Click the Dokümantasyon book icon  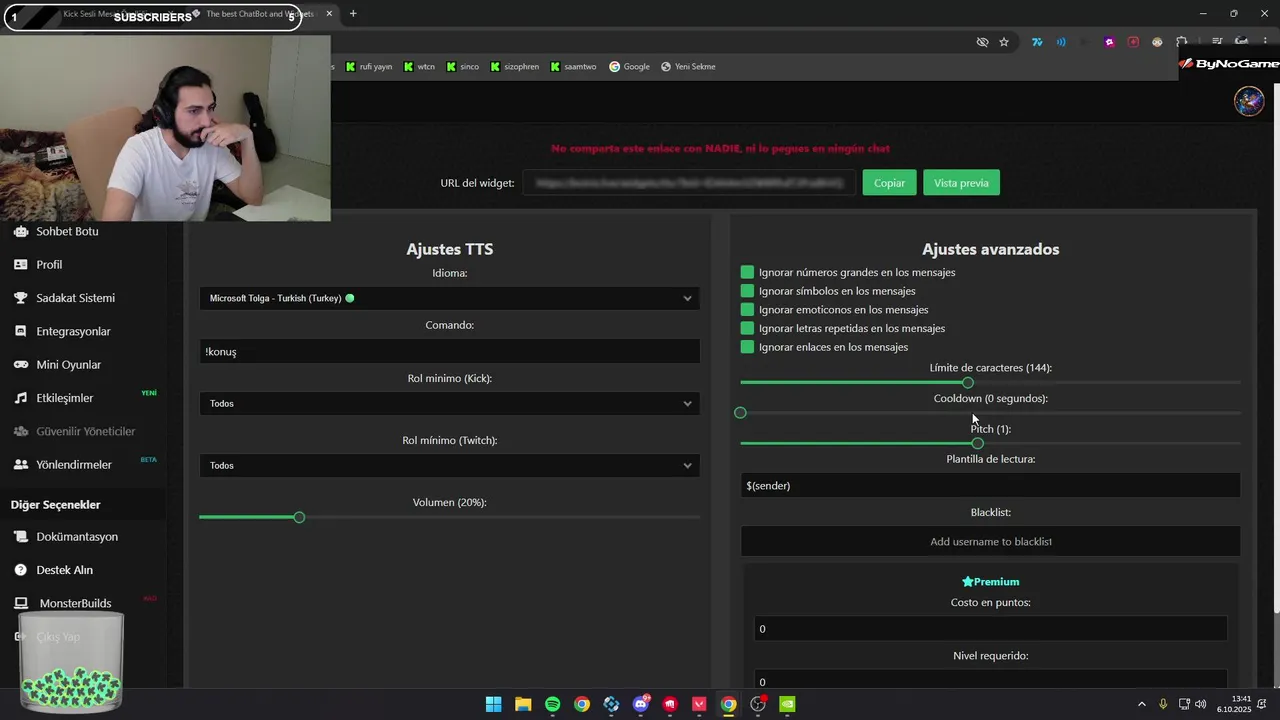coord(20,537)
